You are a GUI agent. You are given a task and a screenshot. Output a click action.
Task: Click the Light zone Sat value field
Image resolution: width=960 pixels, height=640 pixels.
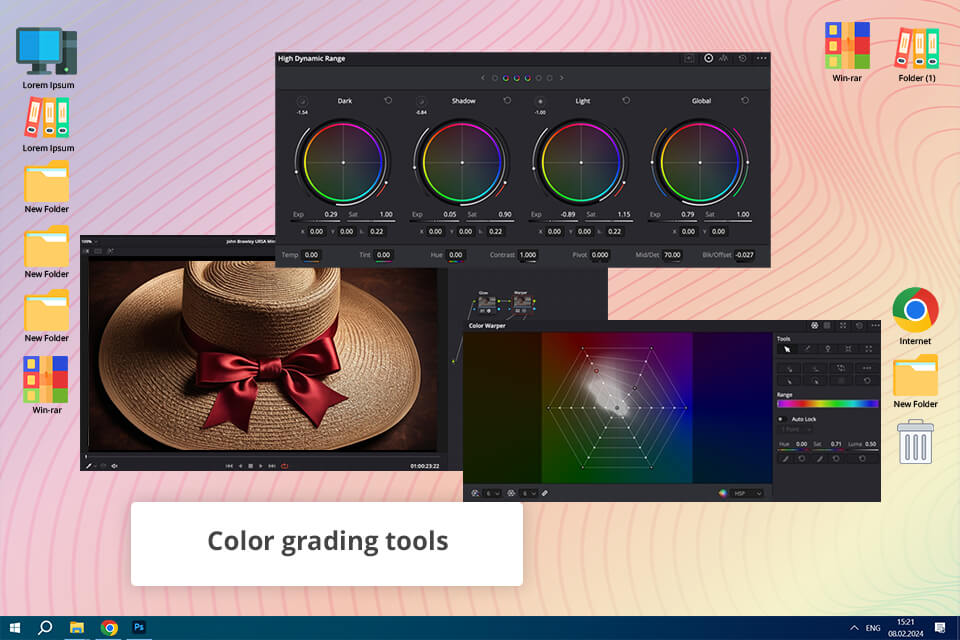click(x=623, y=214)
